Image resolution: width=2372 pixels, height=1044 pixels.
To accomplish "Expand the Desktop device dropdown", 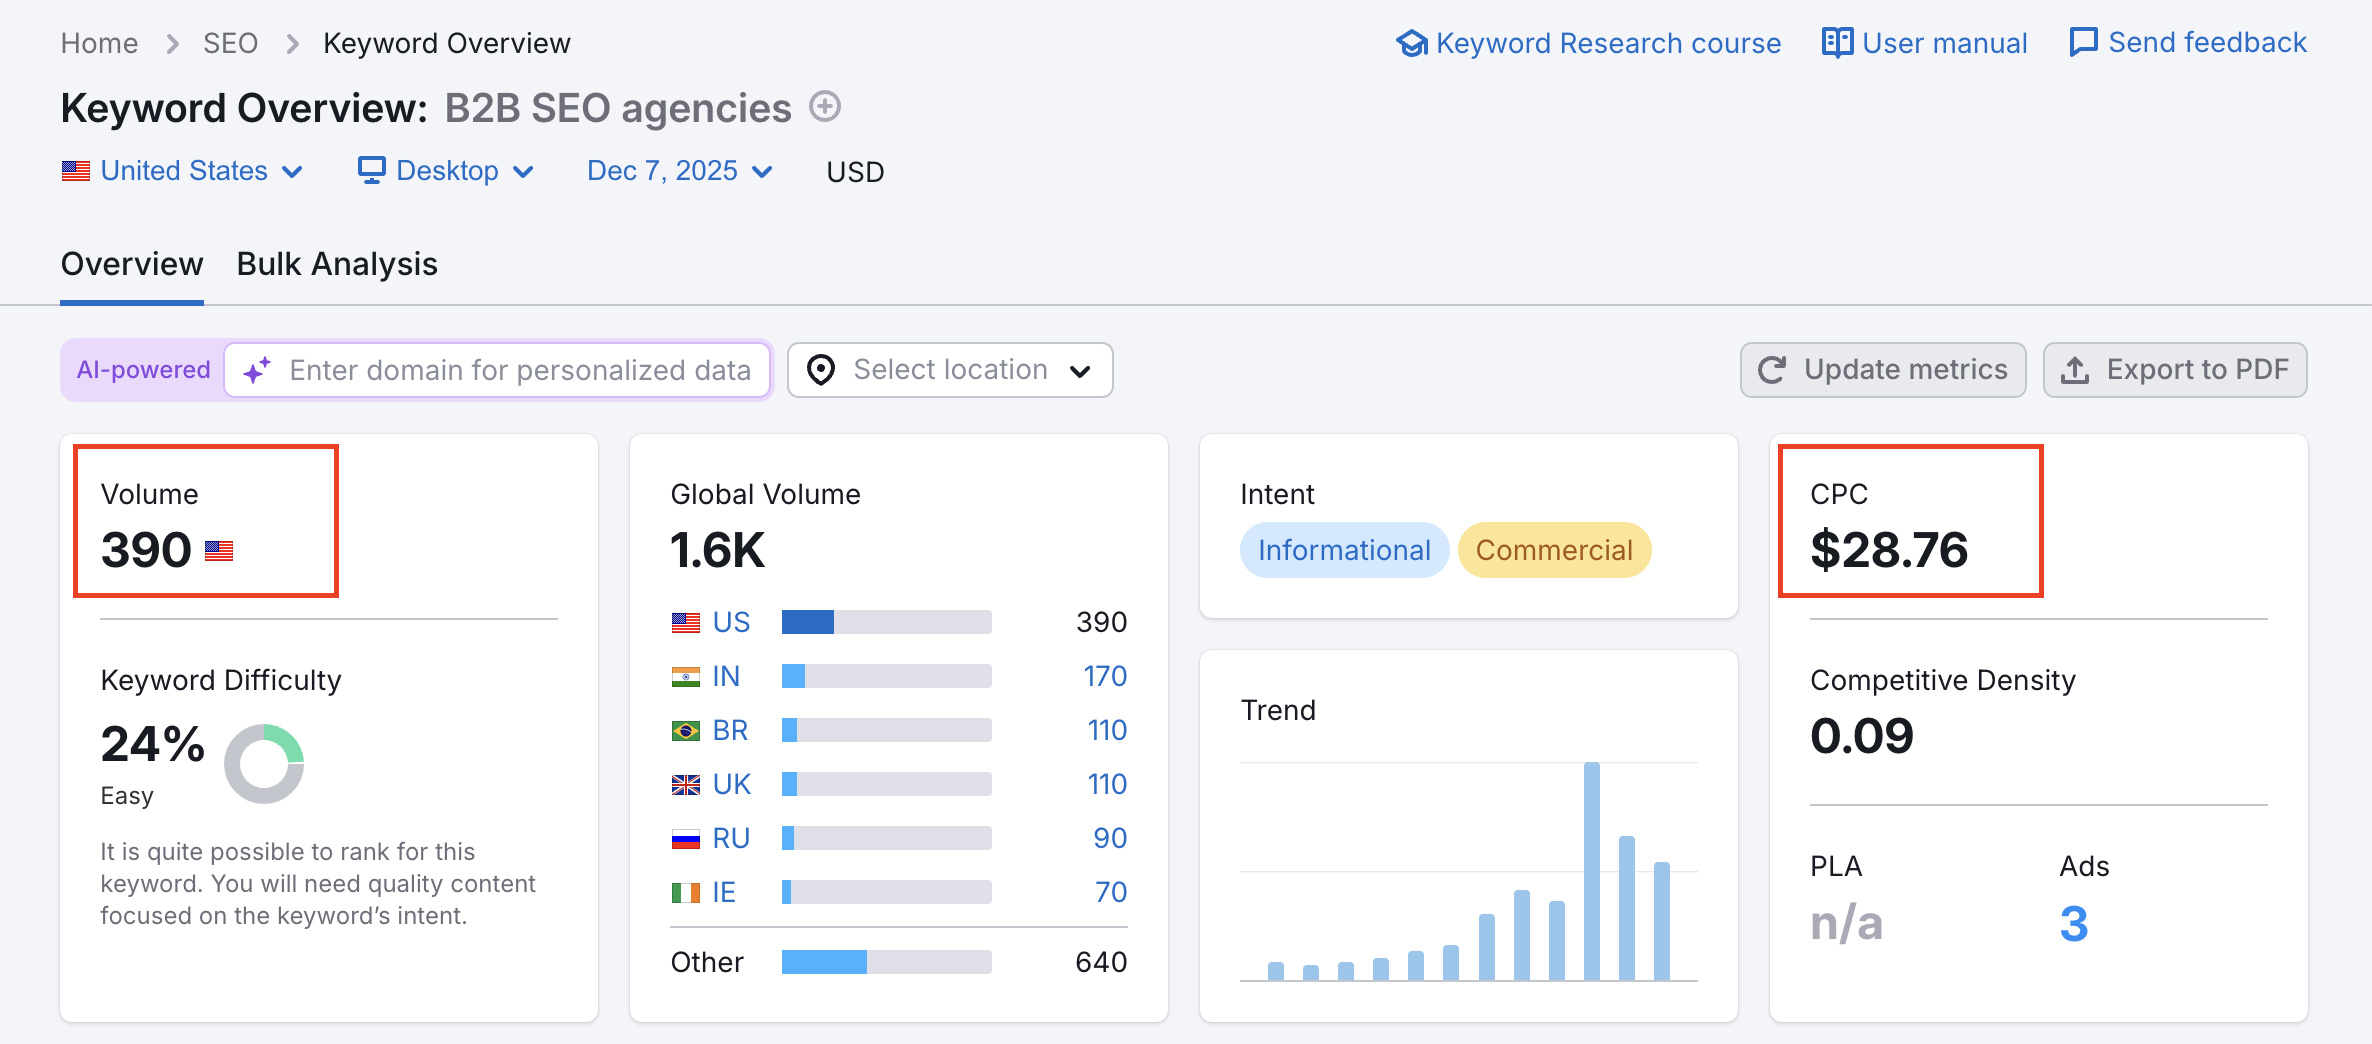I will point(446,171).
